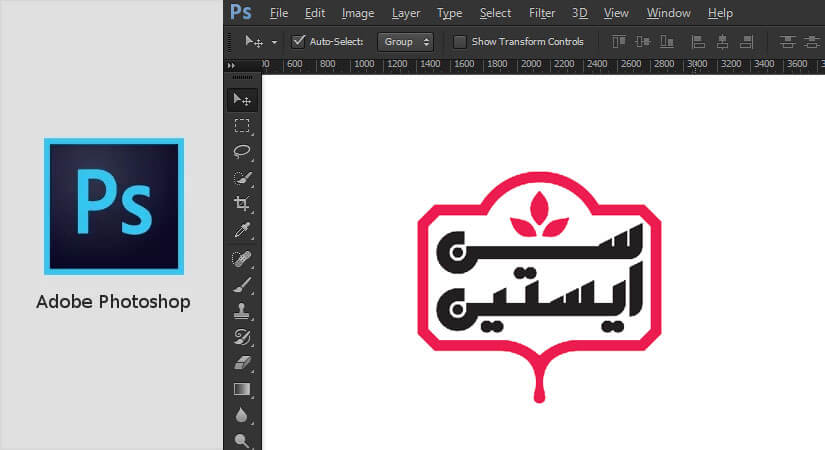
Task: Select the Clone Stamp tool
Action: [242, 311]
